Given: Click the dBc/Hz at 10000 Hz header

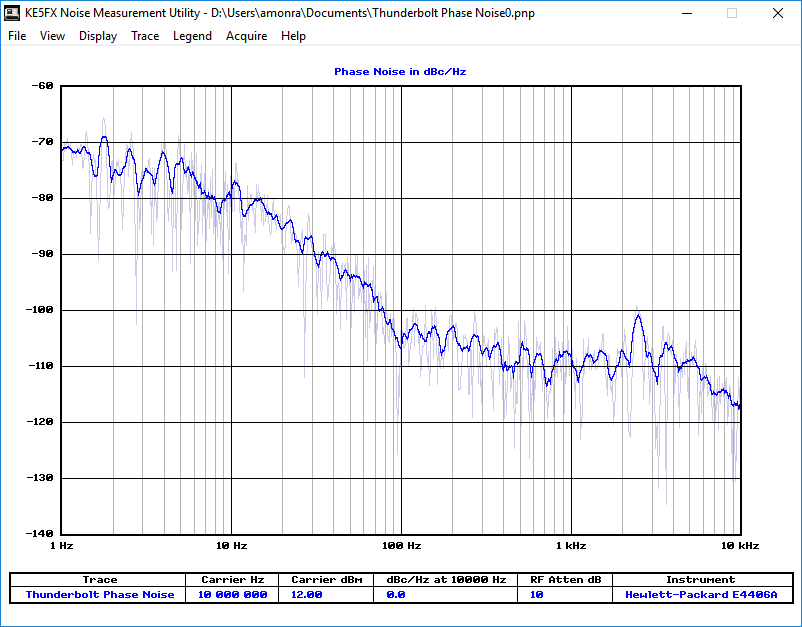Looking at the screenshot, I should click(446, 579).
